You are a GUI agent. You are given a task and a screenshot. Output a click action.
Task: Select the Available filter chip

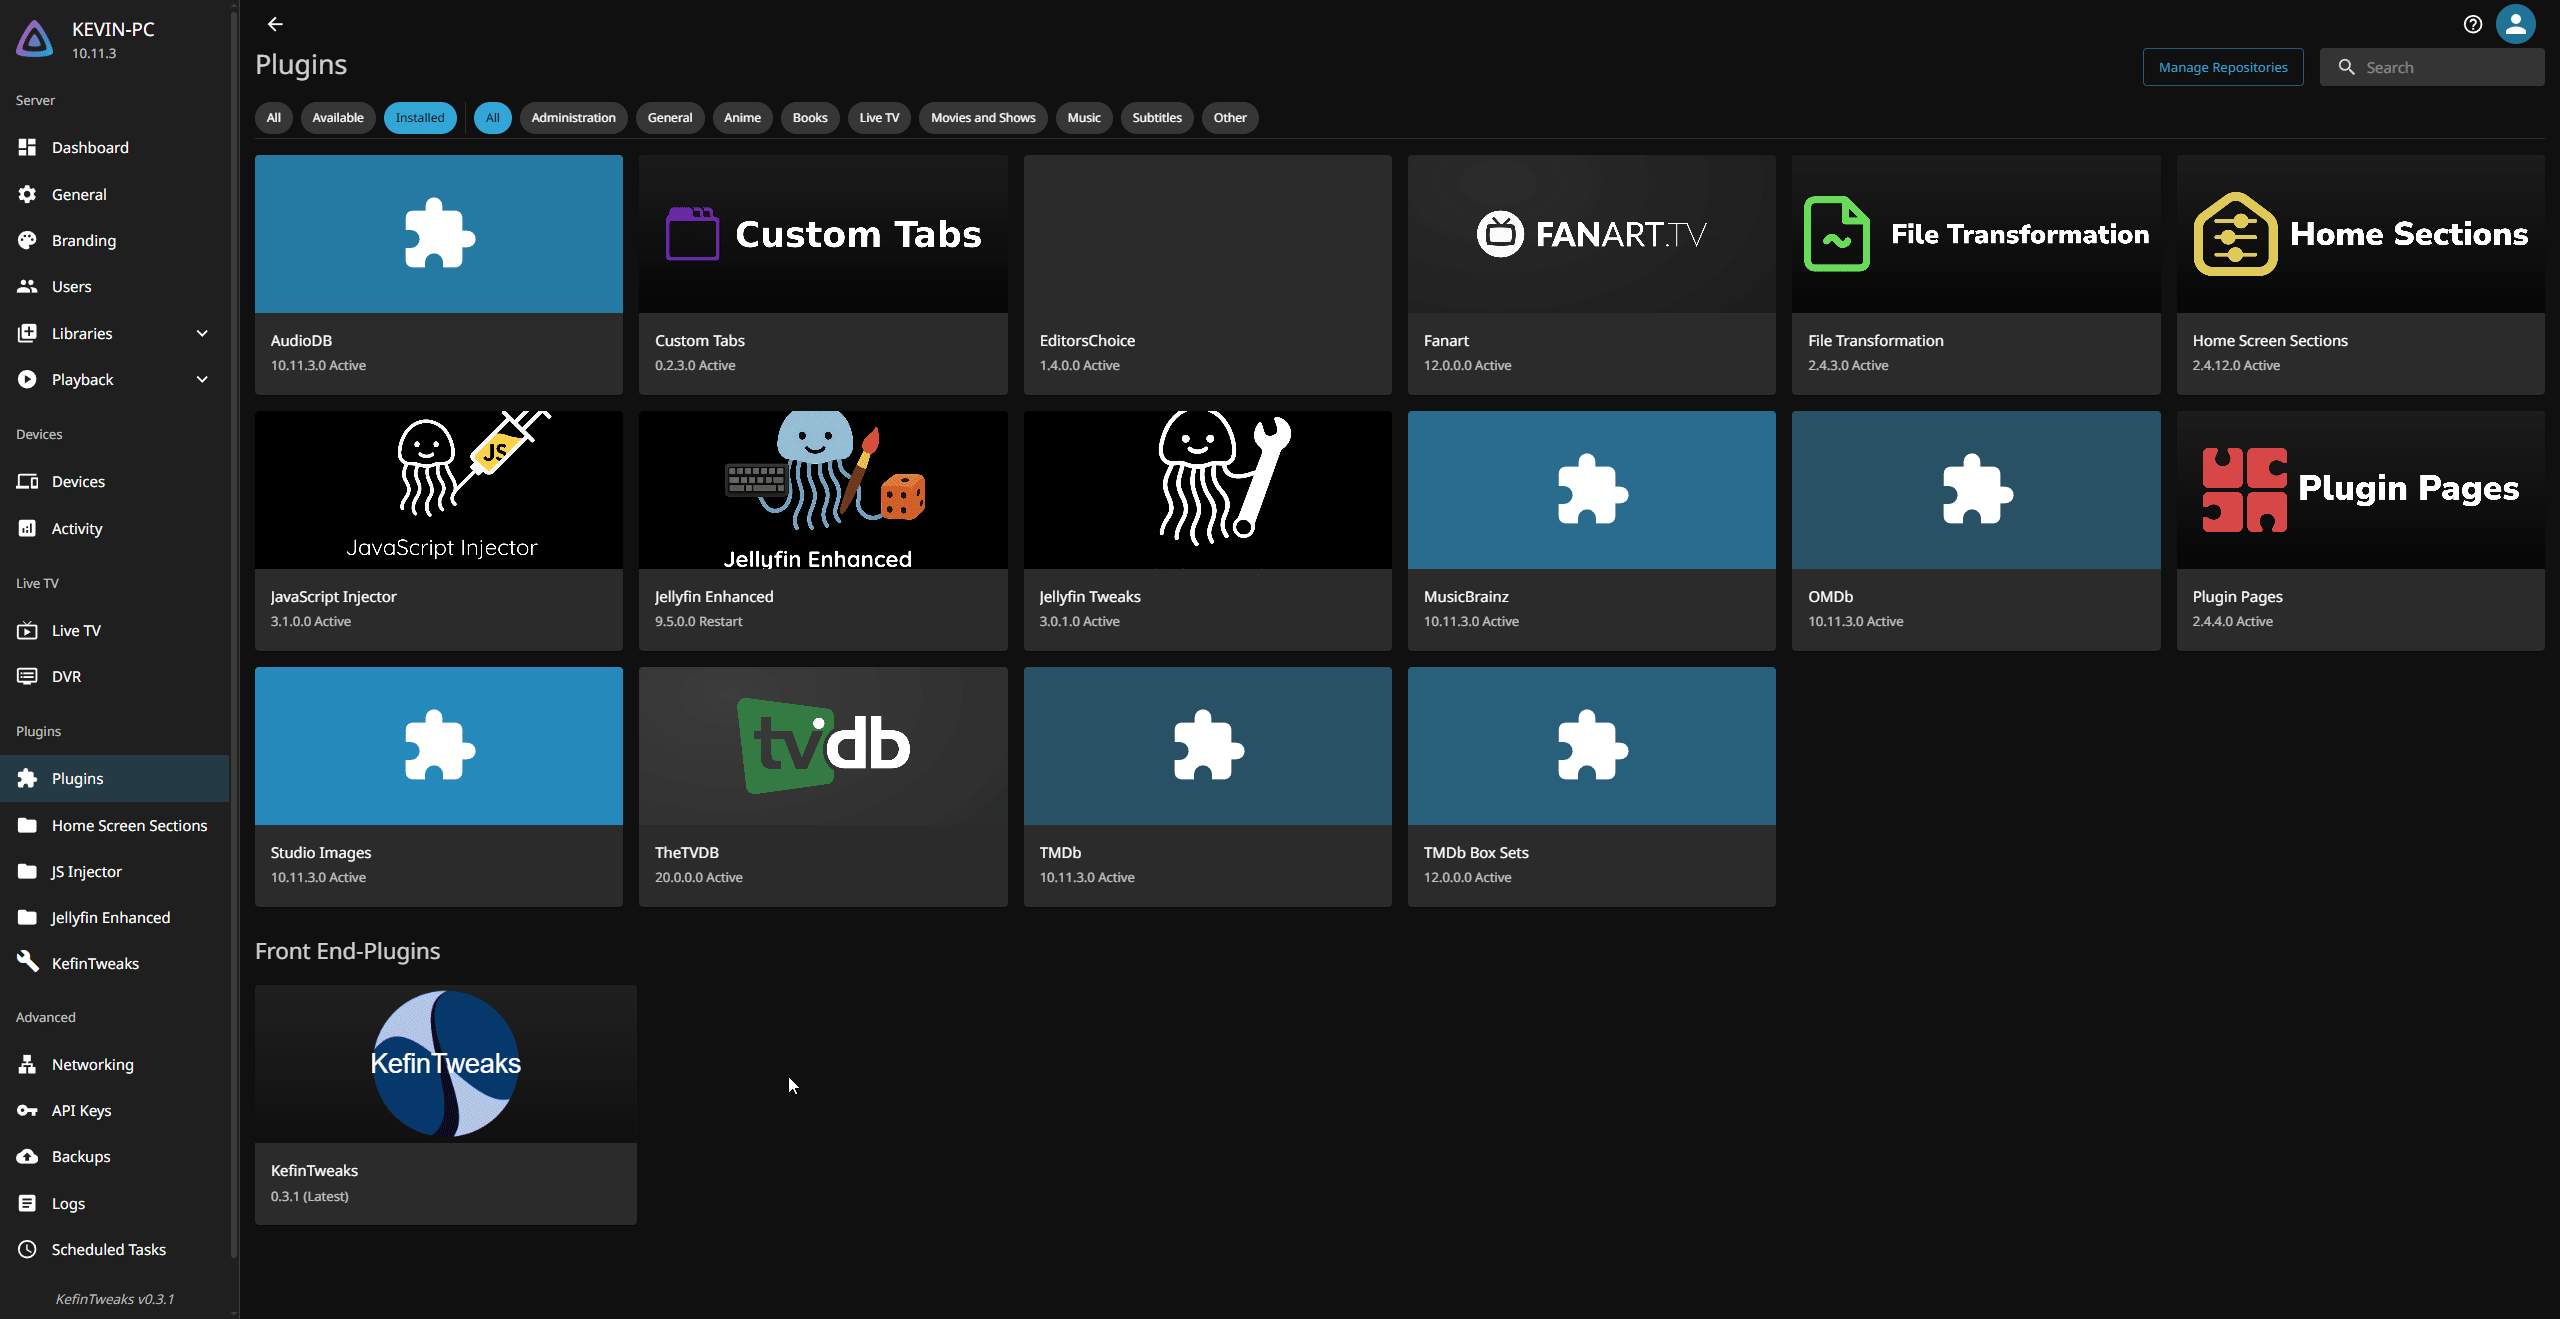[337, 118]
